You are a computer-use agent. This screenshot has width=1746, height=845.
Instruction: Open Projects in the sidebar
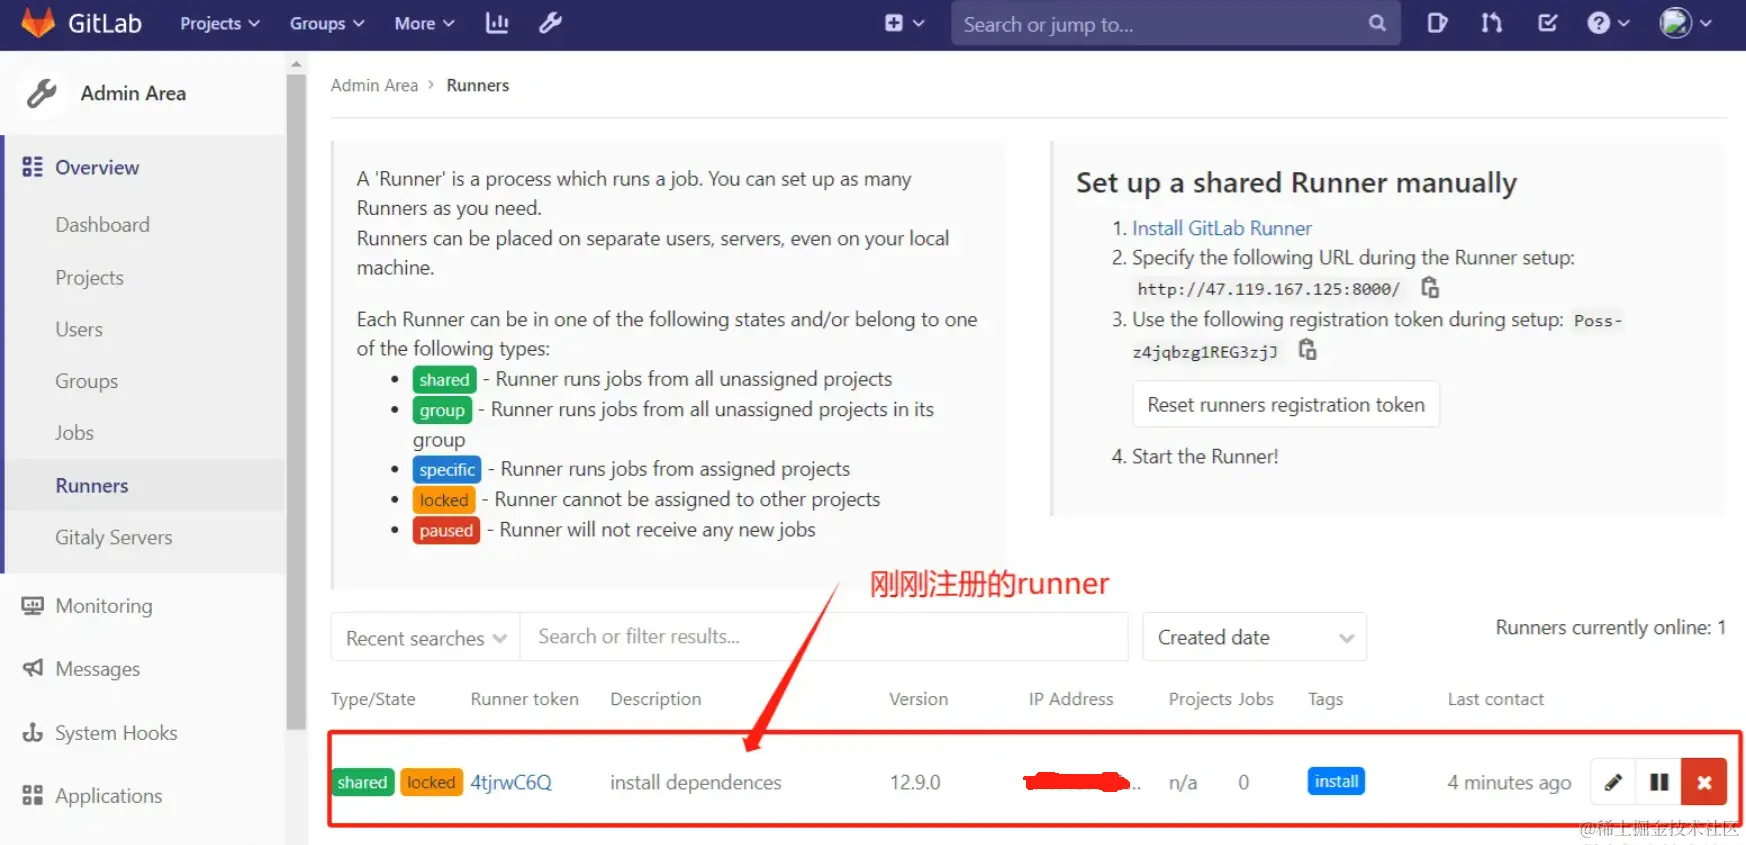click(89, 278)
